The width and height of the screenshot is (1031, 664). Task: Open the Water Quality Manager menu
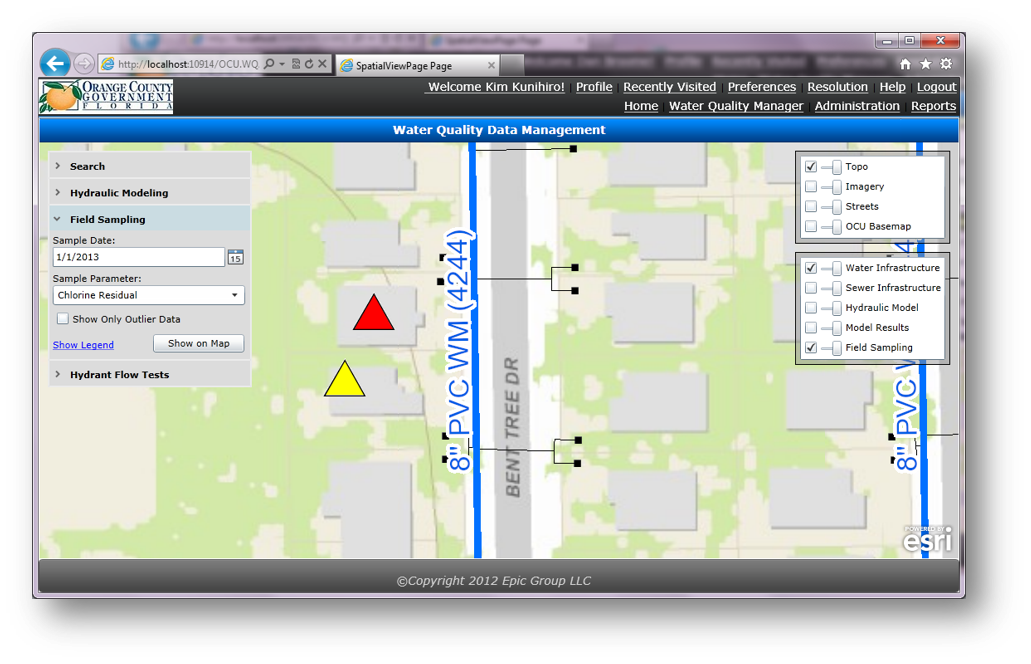pyautogui.click(x=735, y=106)
